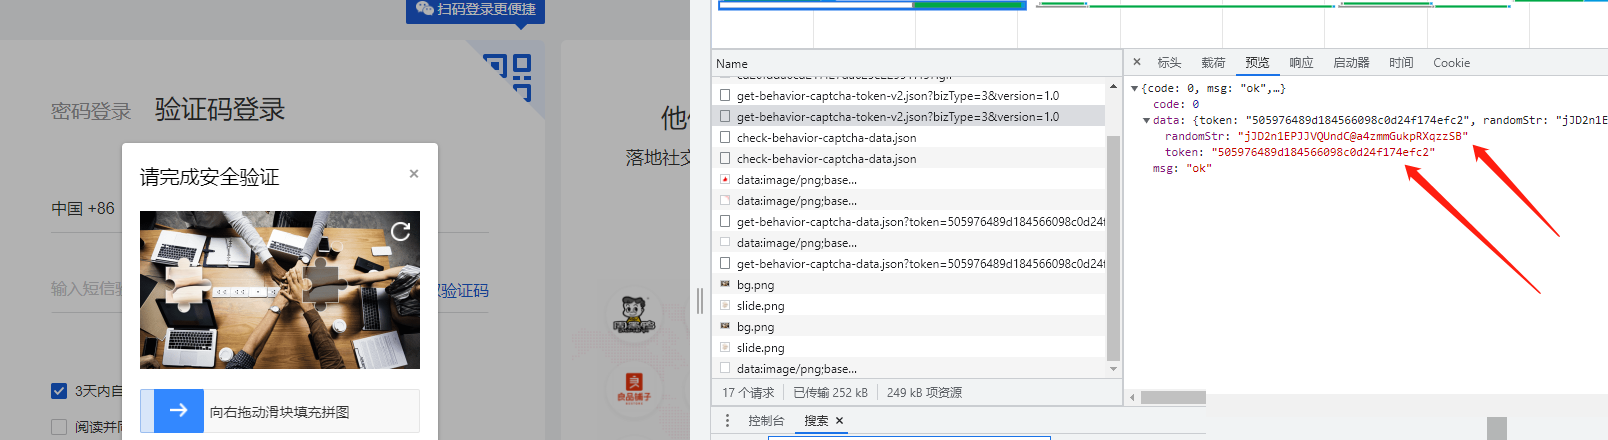Click the preview pane horizontal scrollbar thumb
The width and height of the screenshot is (1608, 440).
[x=1173, y=398]
